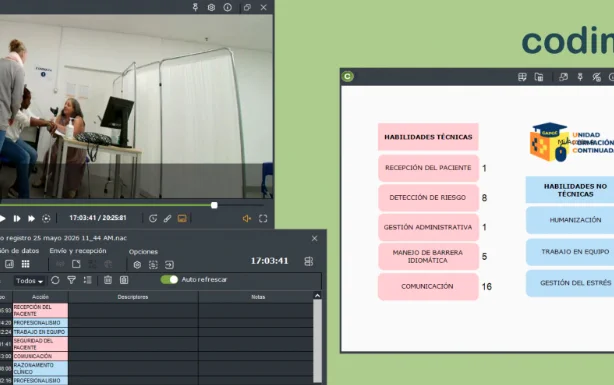Click play button on video player

[2, 219]
